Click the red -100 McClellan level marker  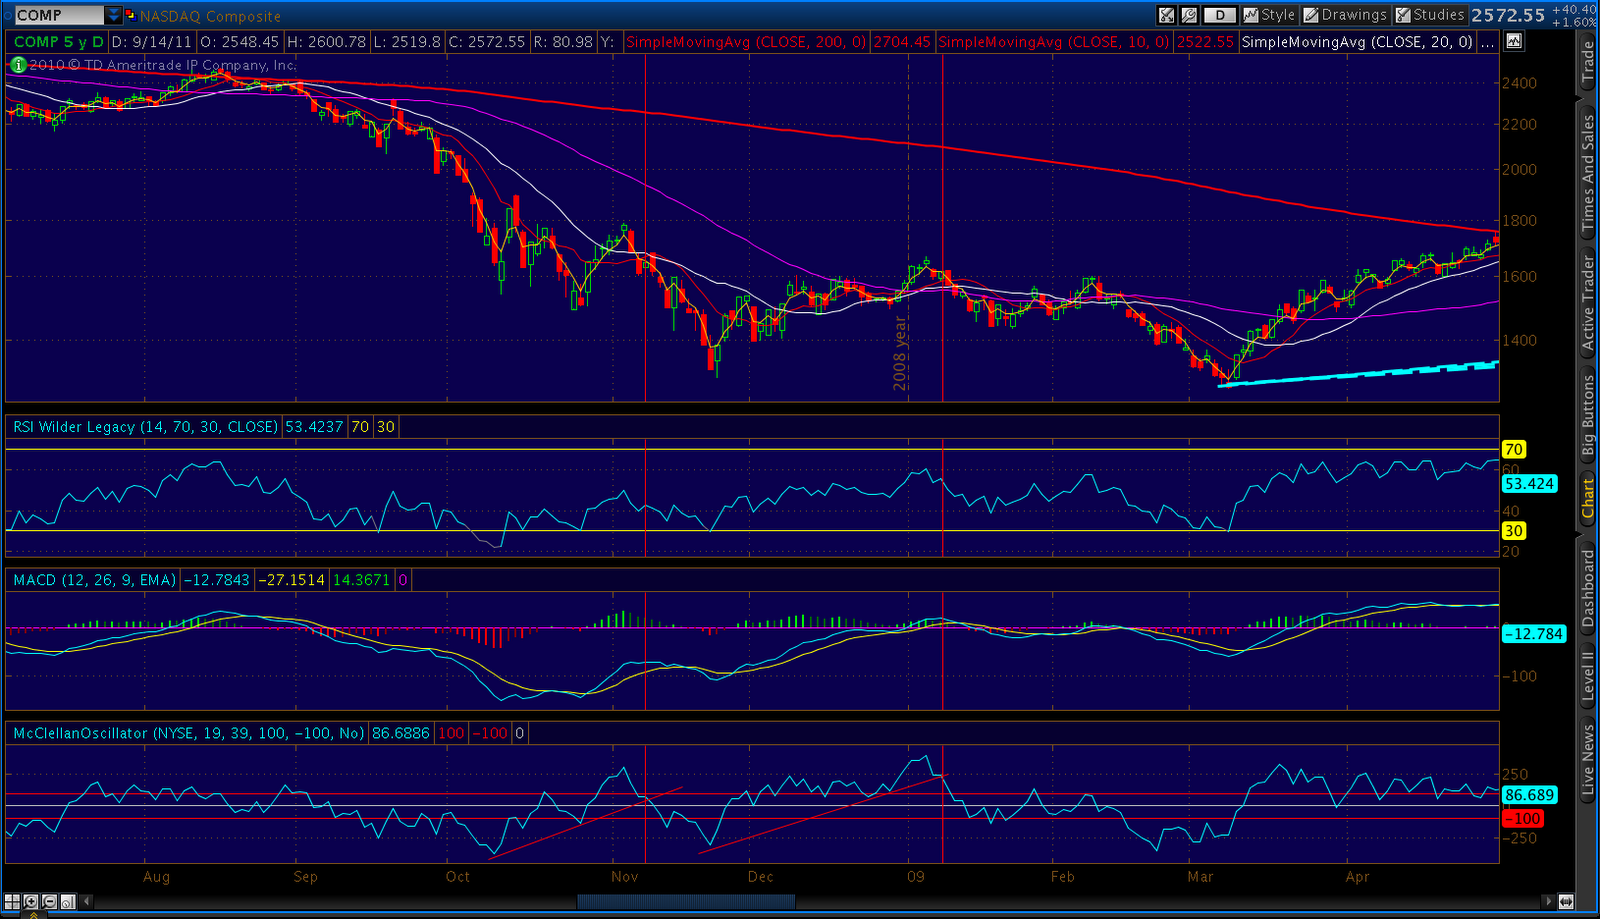[x=1523, y=818]
